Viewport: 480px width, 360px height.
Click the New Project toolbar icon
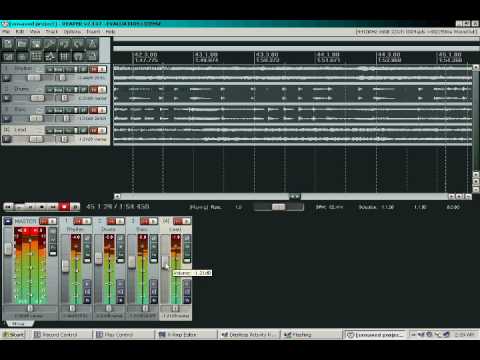pos(8,44)
